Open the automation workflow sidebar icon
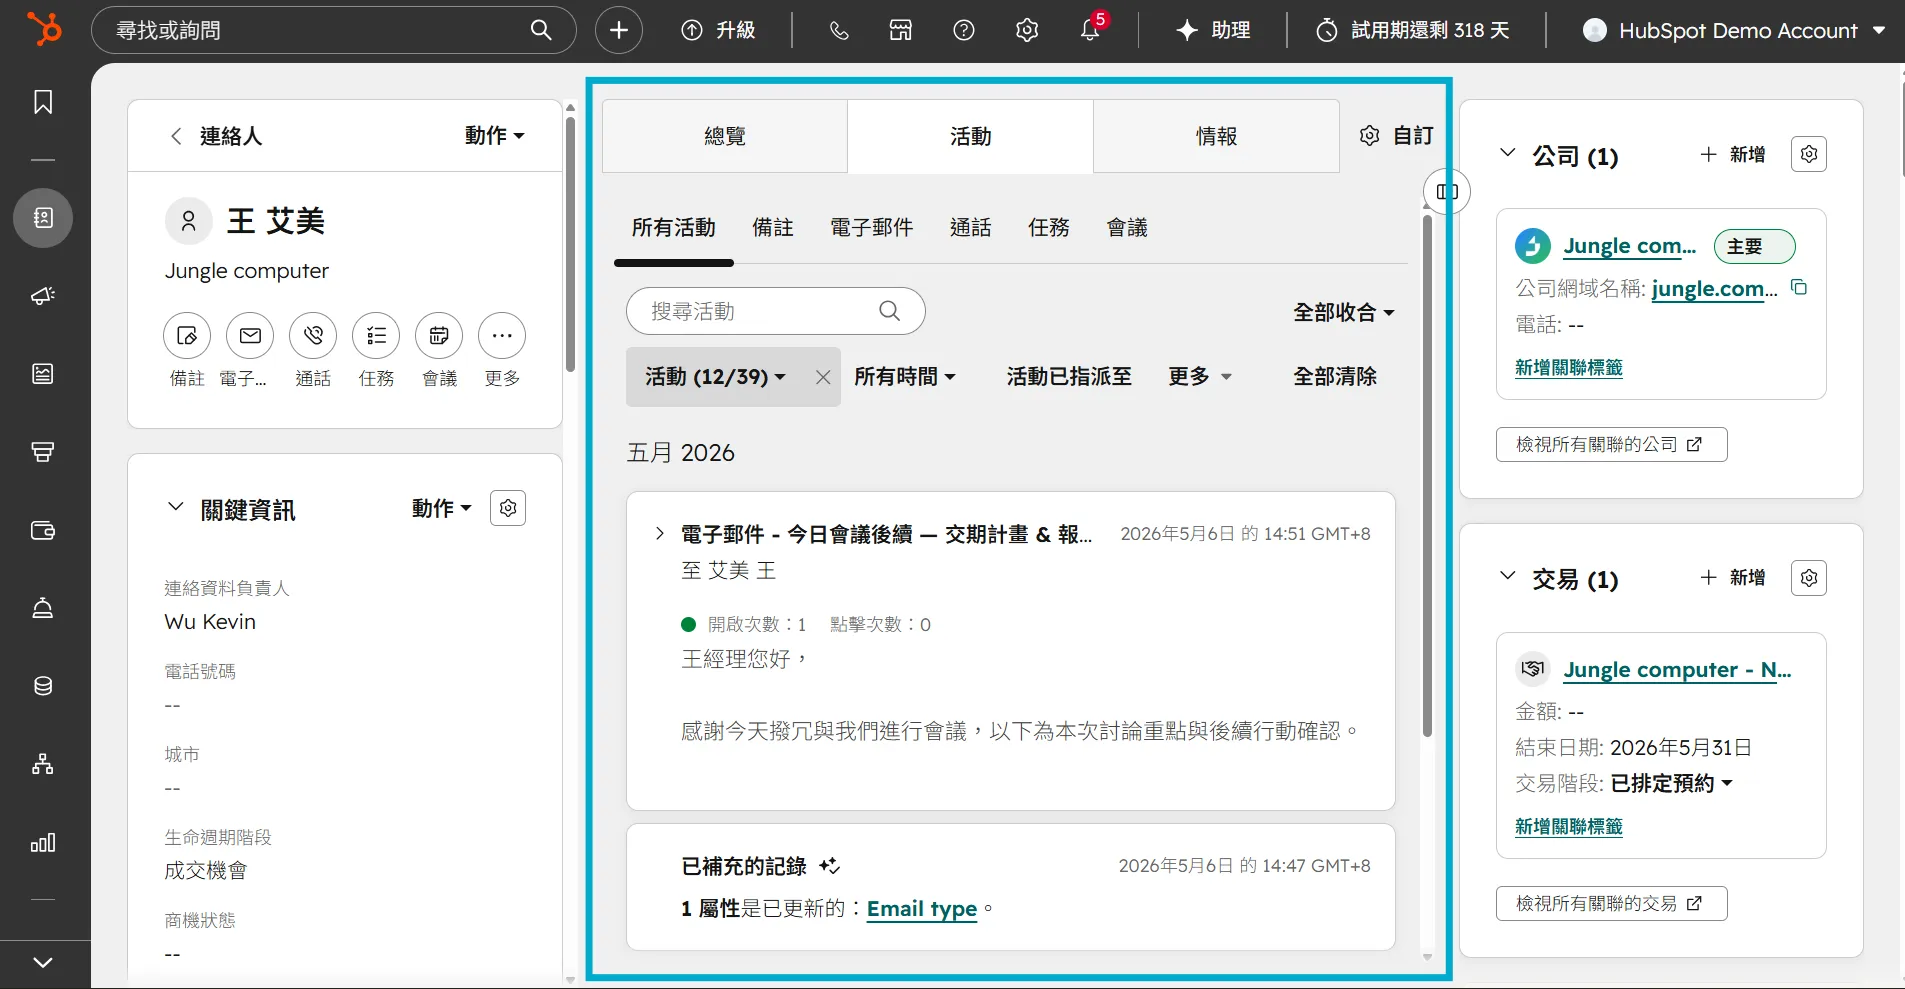Image resolution: width=1905 pixels, height=989 pixels. tap(43, 764)
